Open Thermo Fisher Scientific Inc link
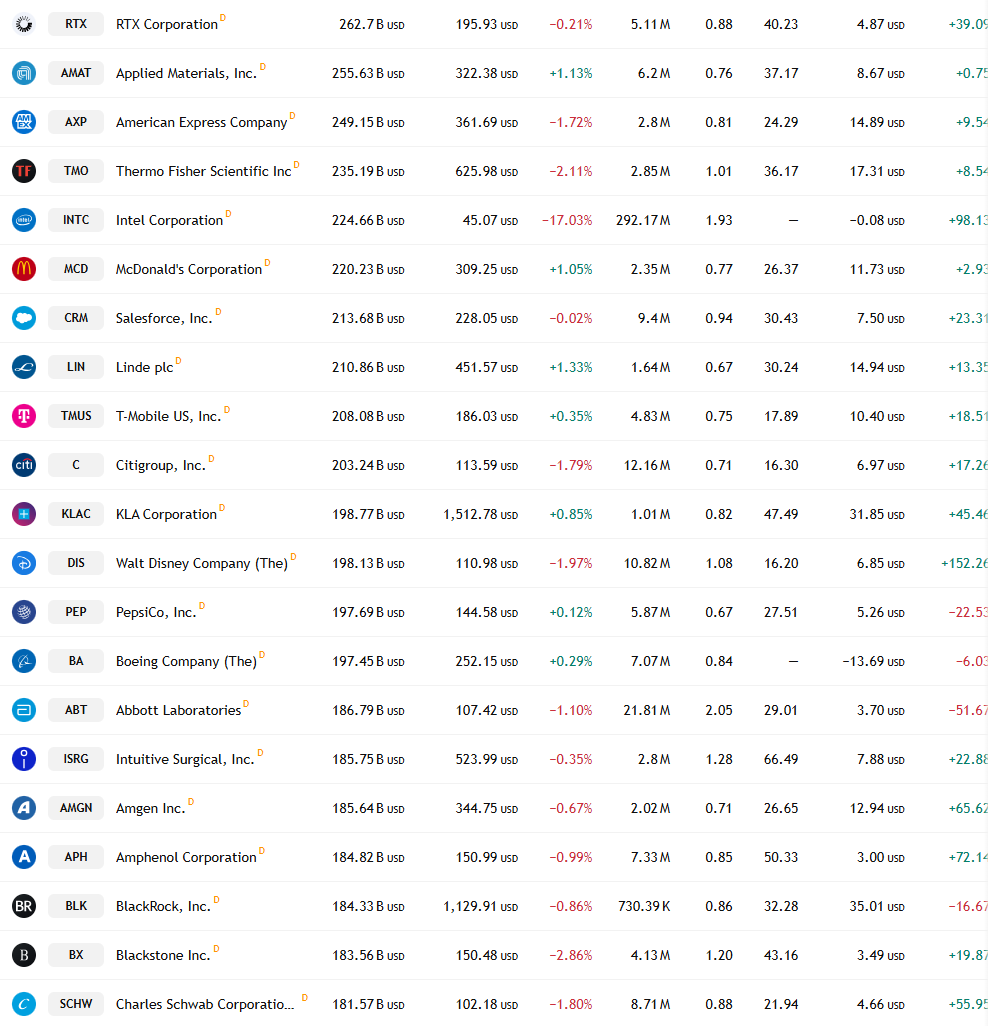 click(x=203, y=171)
